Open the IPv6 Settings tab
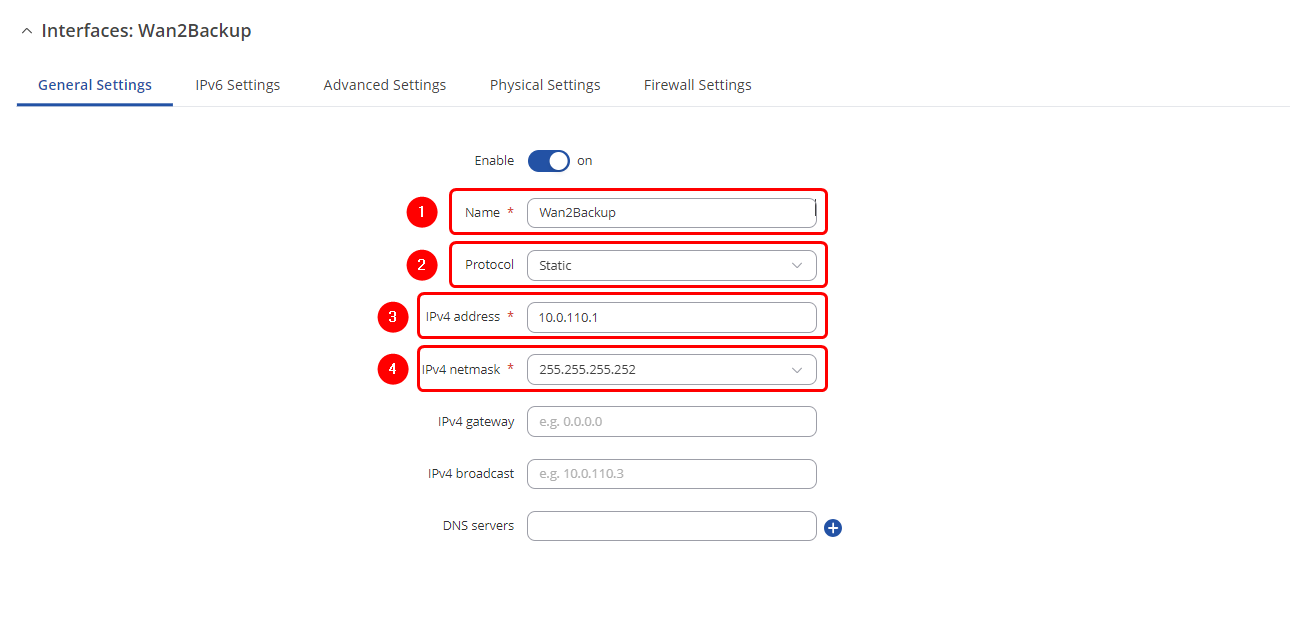The width and height of the screenshot is (1290, 618). click(237, 85)
